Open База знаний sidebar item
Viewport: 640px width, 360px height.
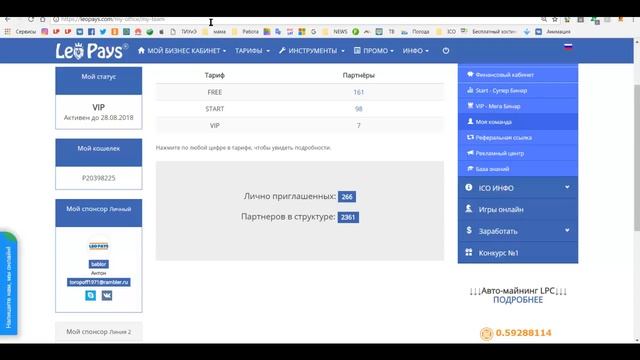518,169
